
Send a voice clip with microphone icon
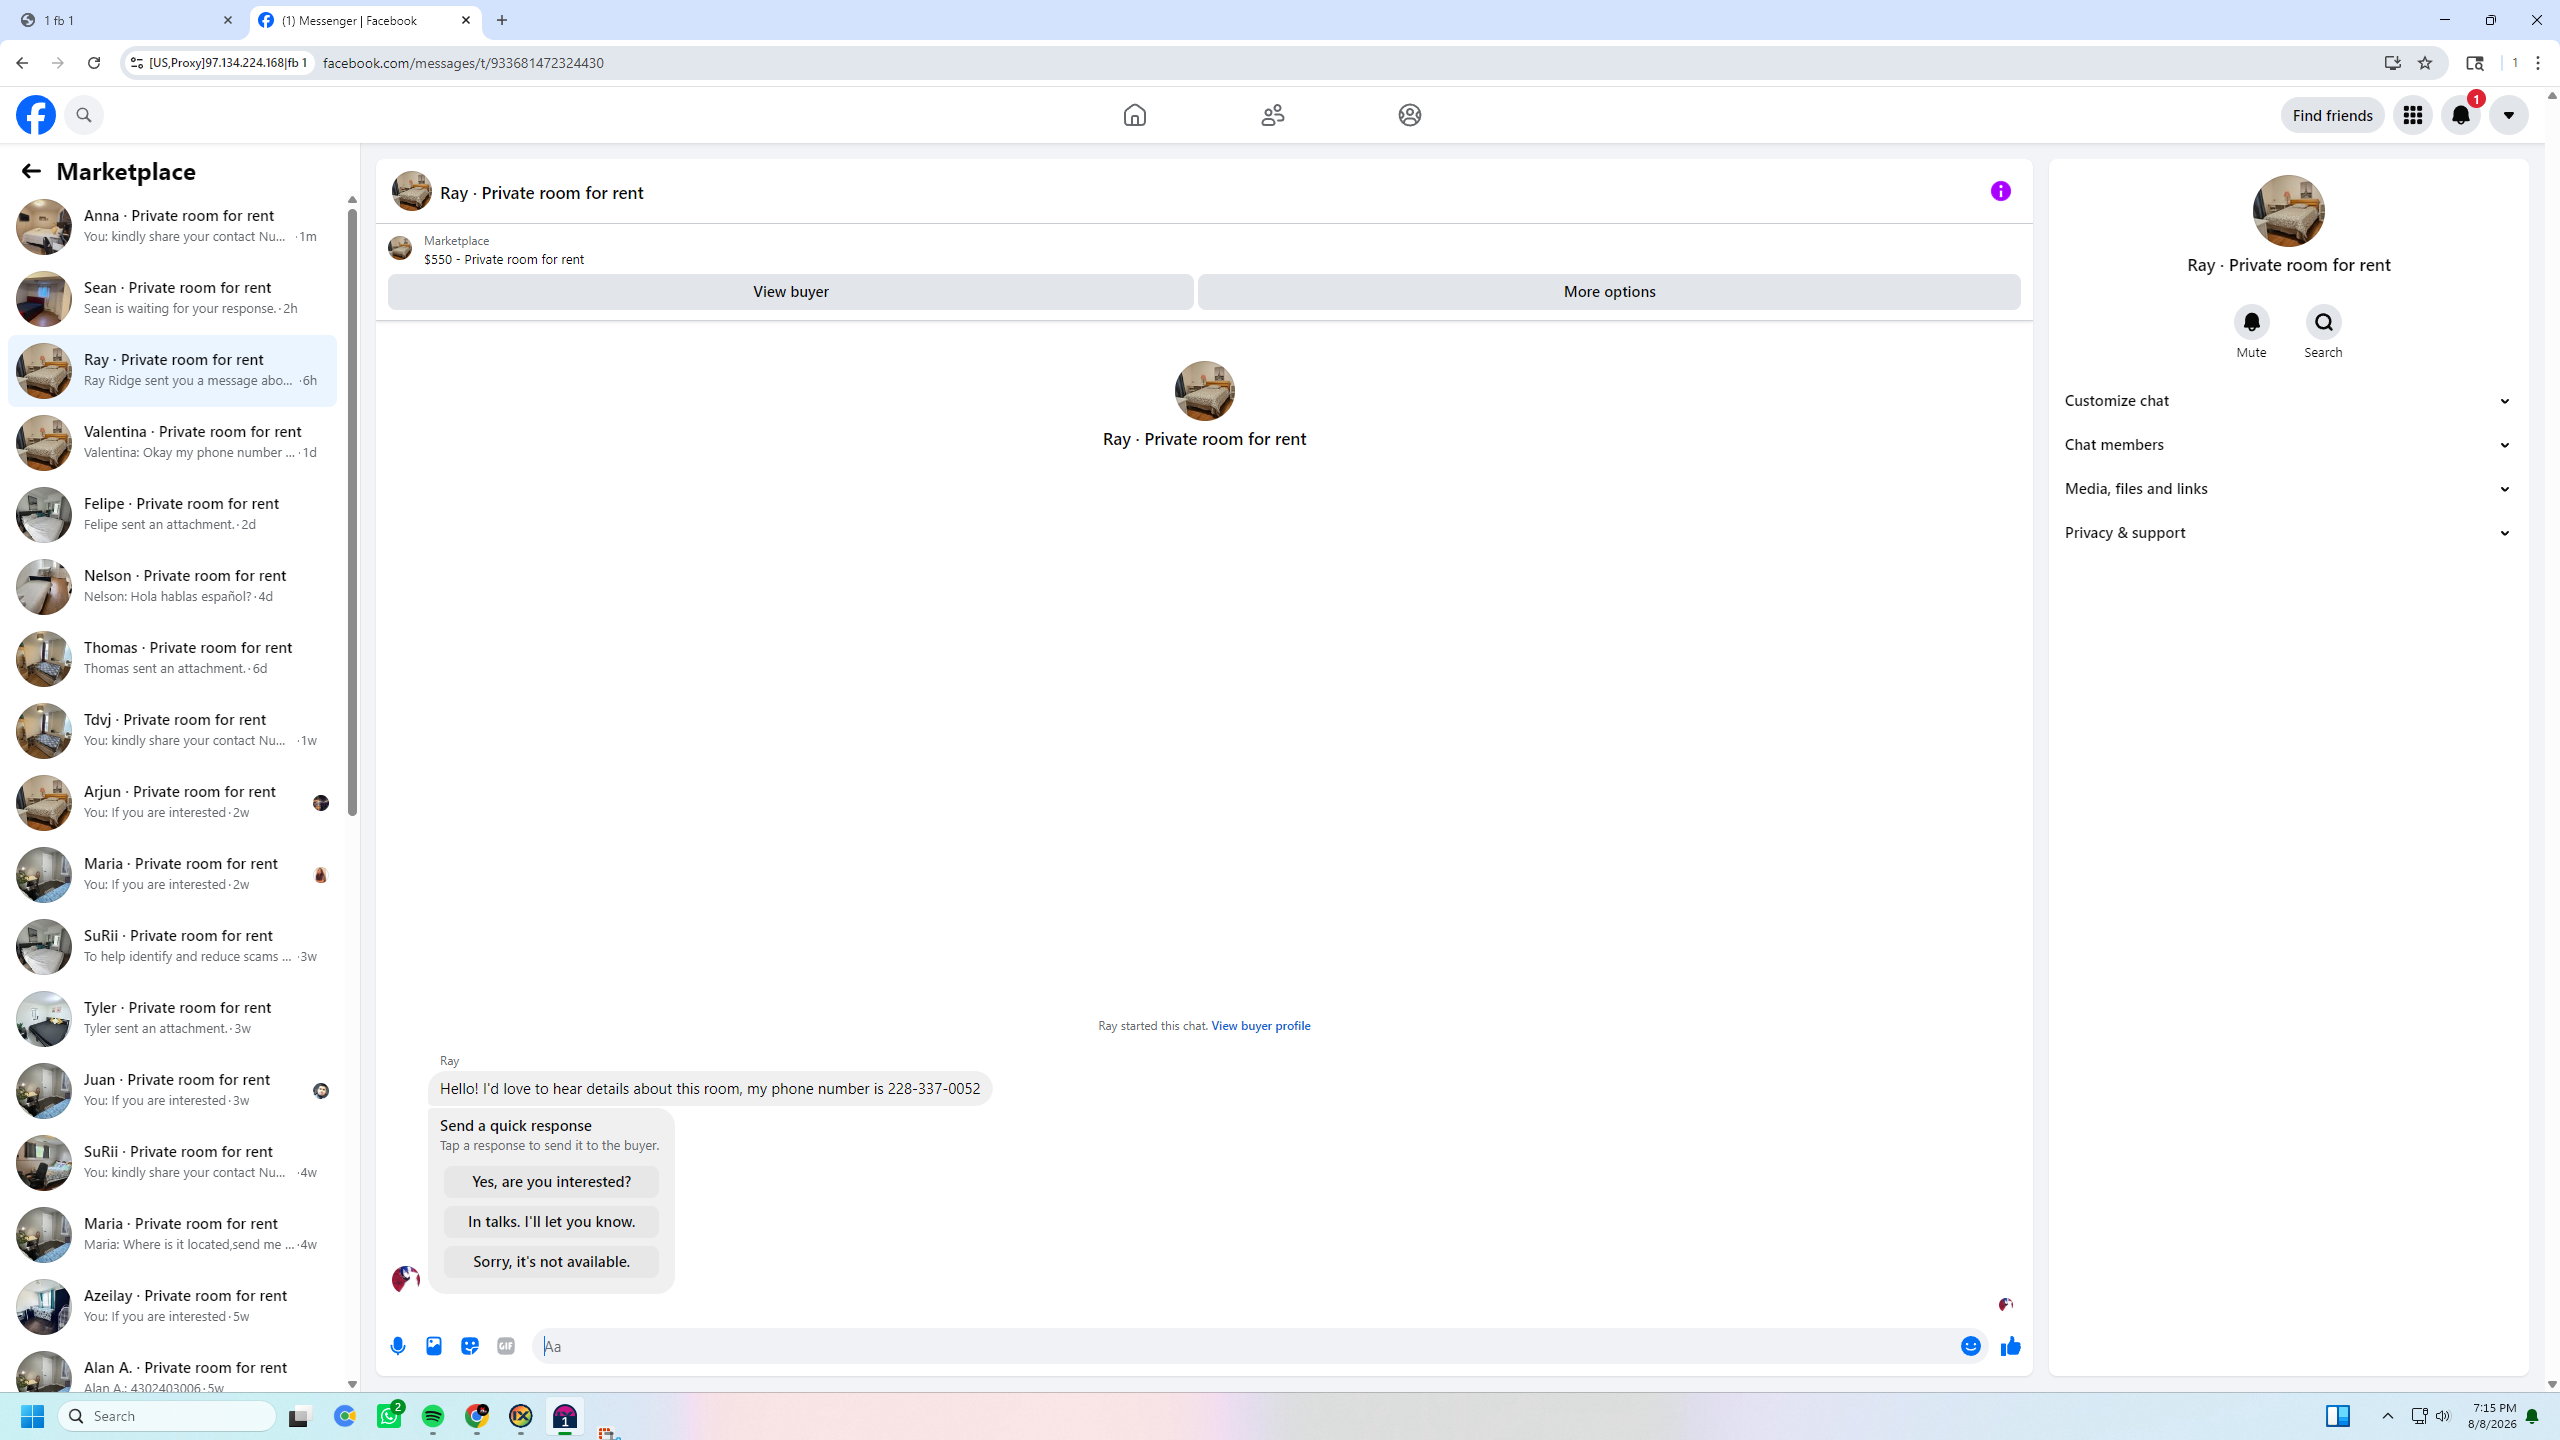point(398,1346)
